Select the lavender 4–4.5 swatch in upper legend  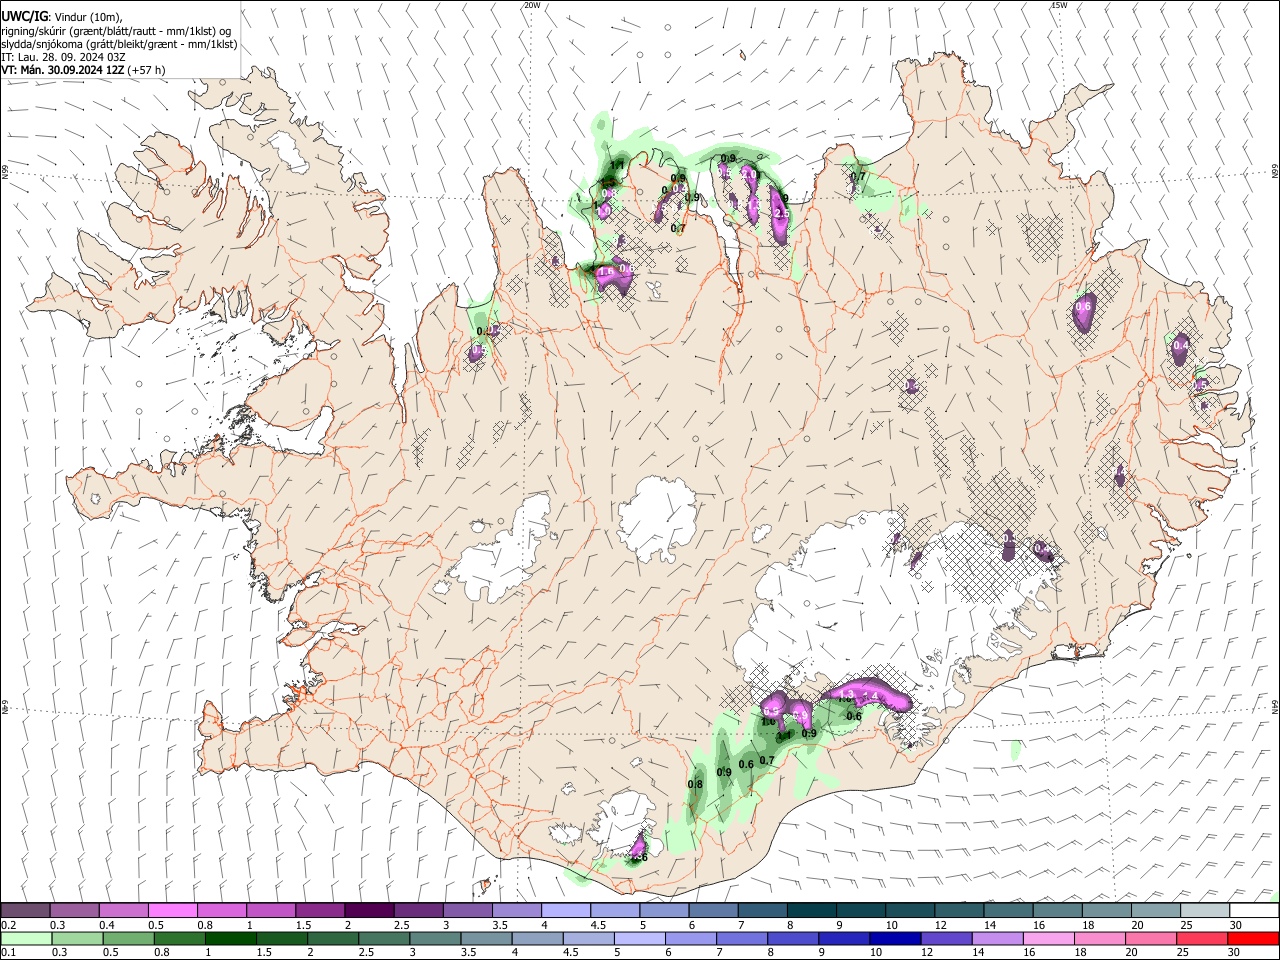(566, 911)
